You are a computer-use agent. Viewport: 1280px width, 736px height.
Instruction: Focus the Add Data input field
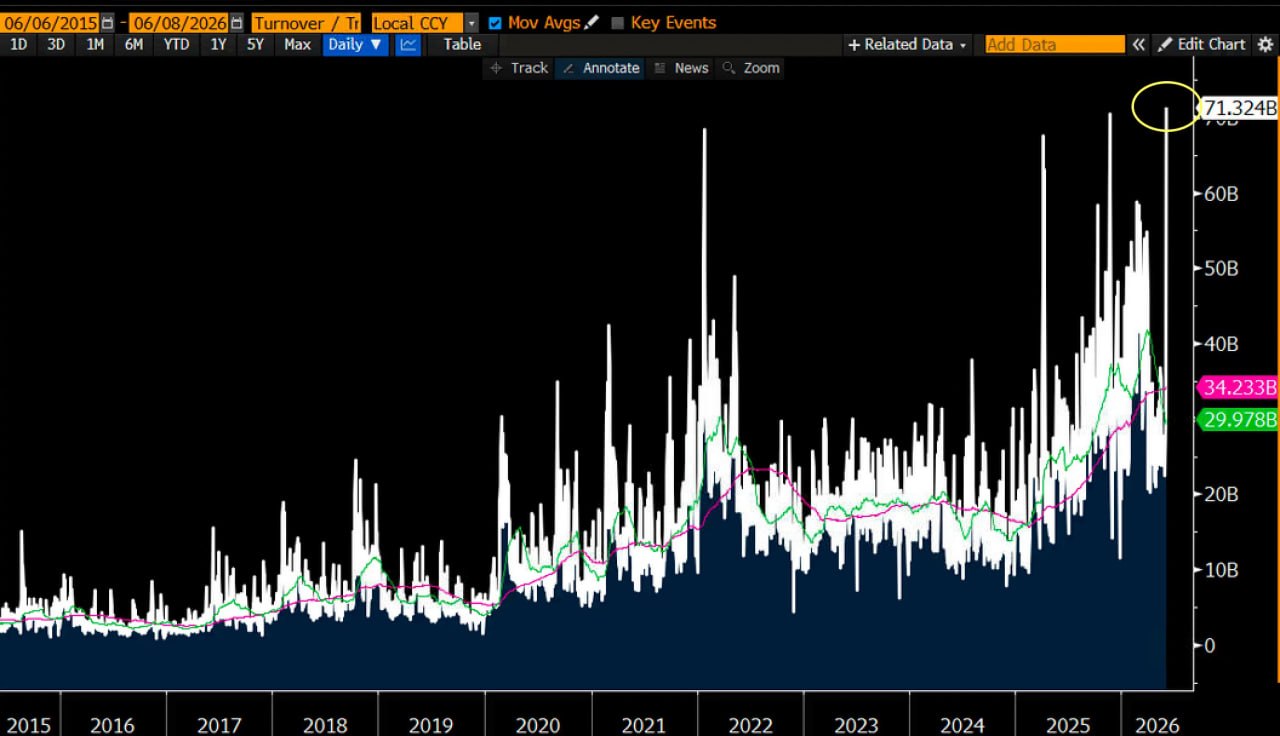click(x=1055, y=44)
